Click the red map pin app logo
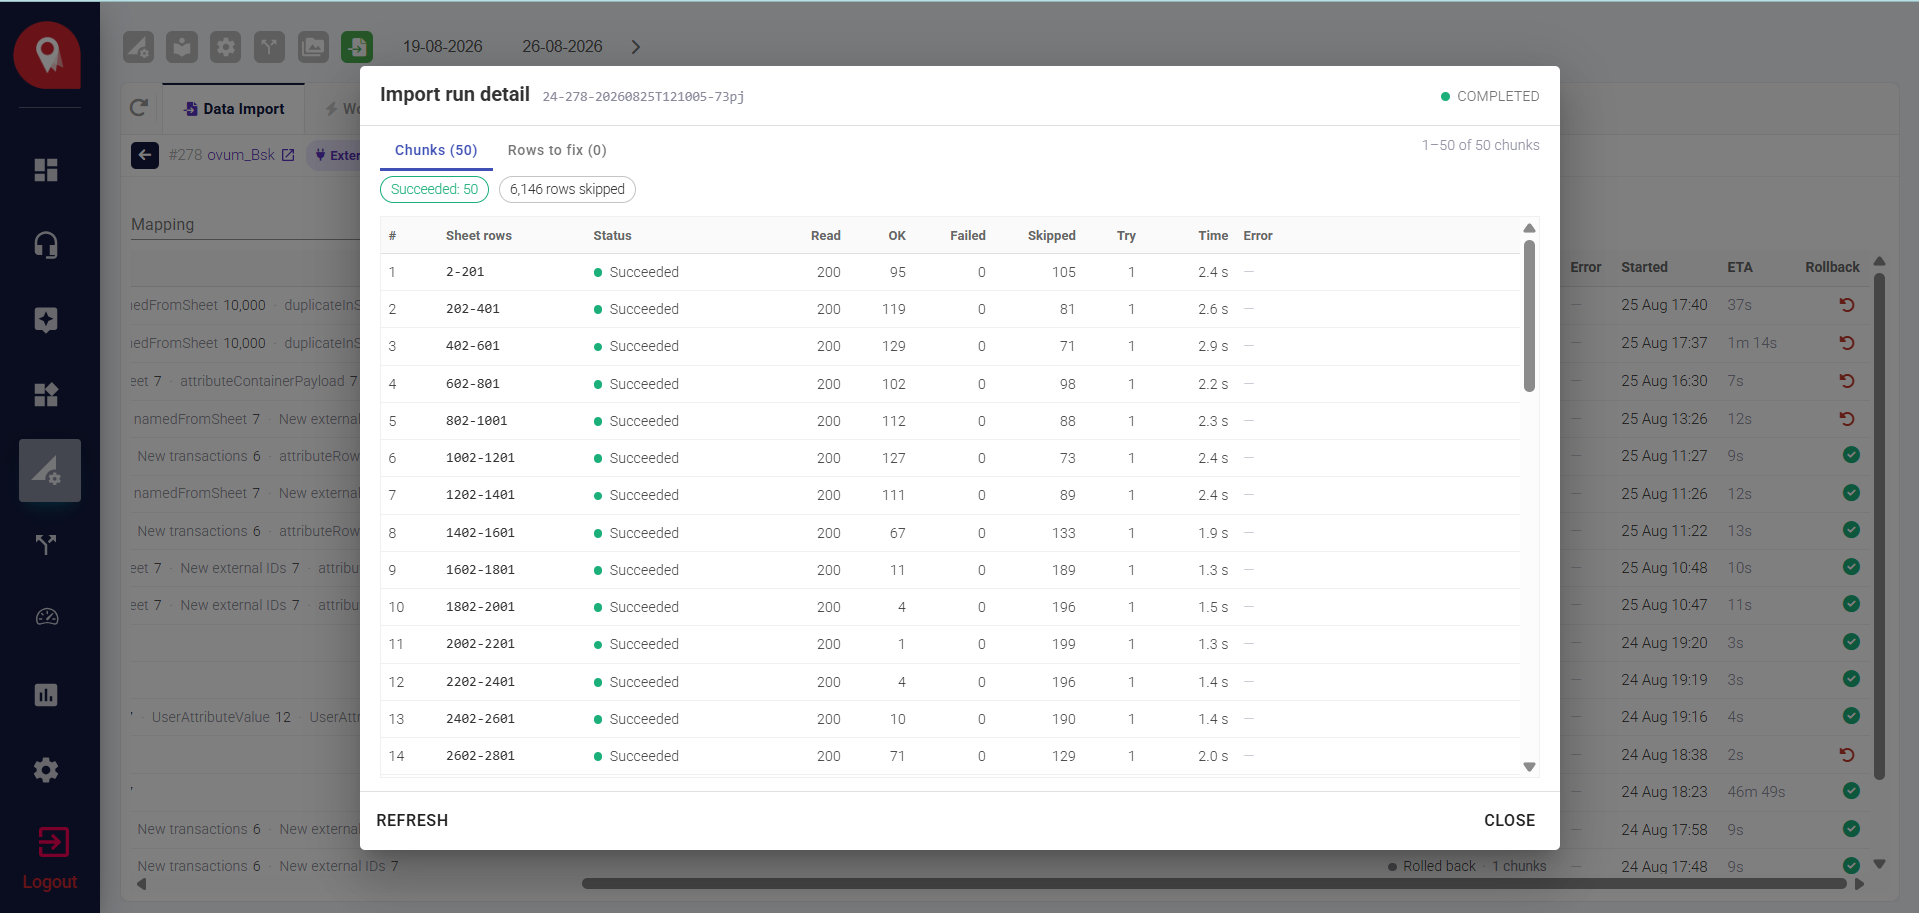Screen dimensions: 1919x913 pyautogui.click(x=47, y=55)
